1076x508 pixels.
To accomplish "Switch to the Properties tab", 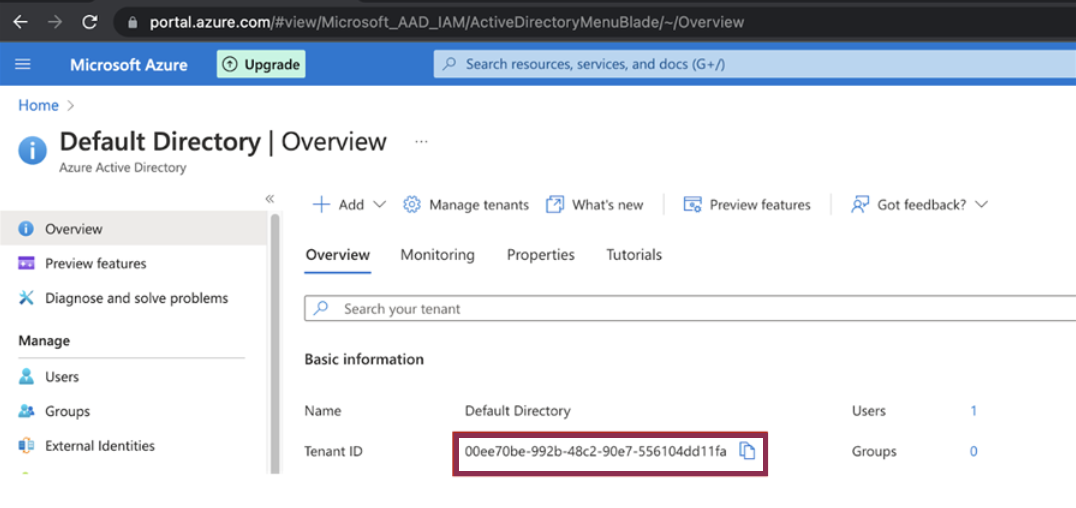I will pyautogui.click(x=541, y=255).
